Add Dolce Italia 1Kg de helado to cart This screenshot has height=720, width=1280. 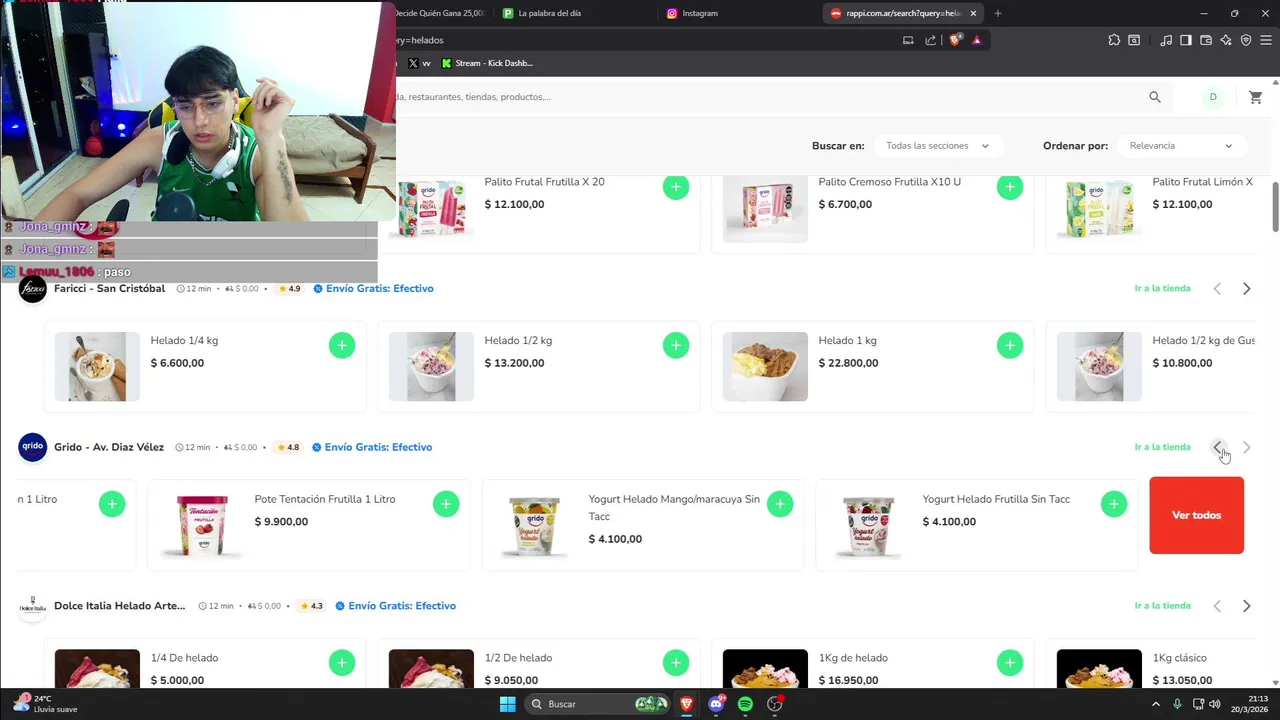click(1010, 663)
